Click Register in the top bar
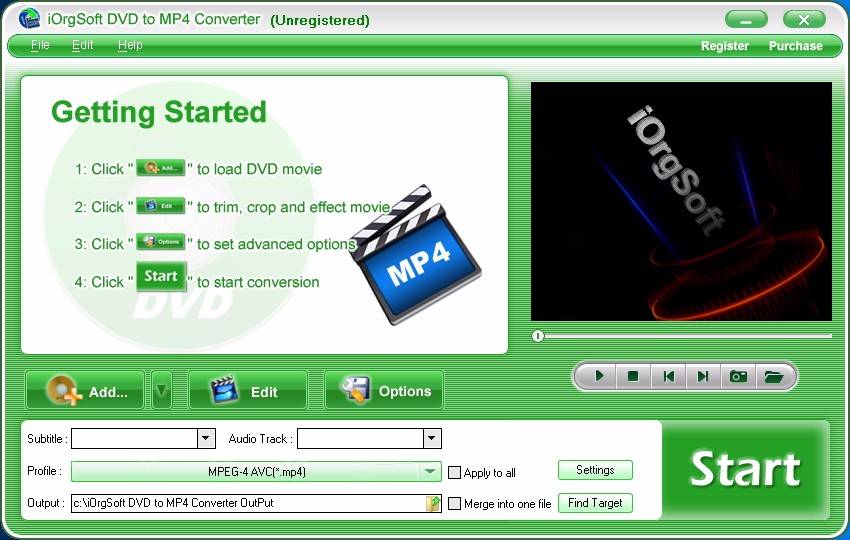The image size is (850, 540). [x=724, y=46]
